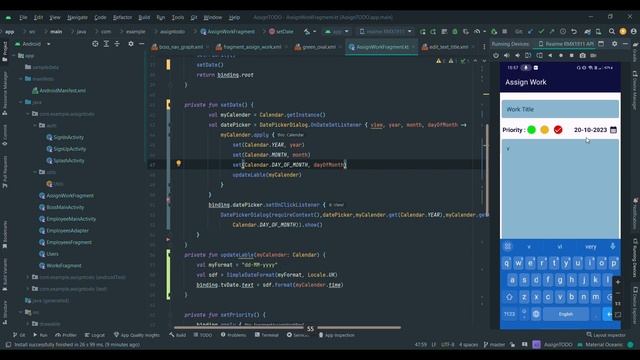Open SignInActivity in project tree

coord(65,137)
